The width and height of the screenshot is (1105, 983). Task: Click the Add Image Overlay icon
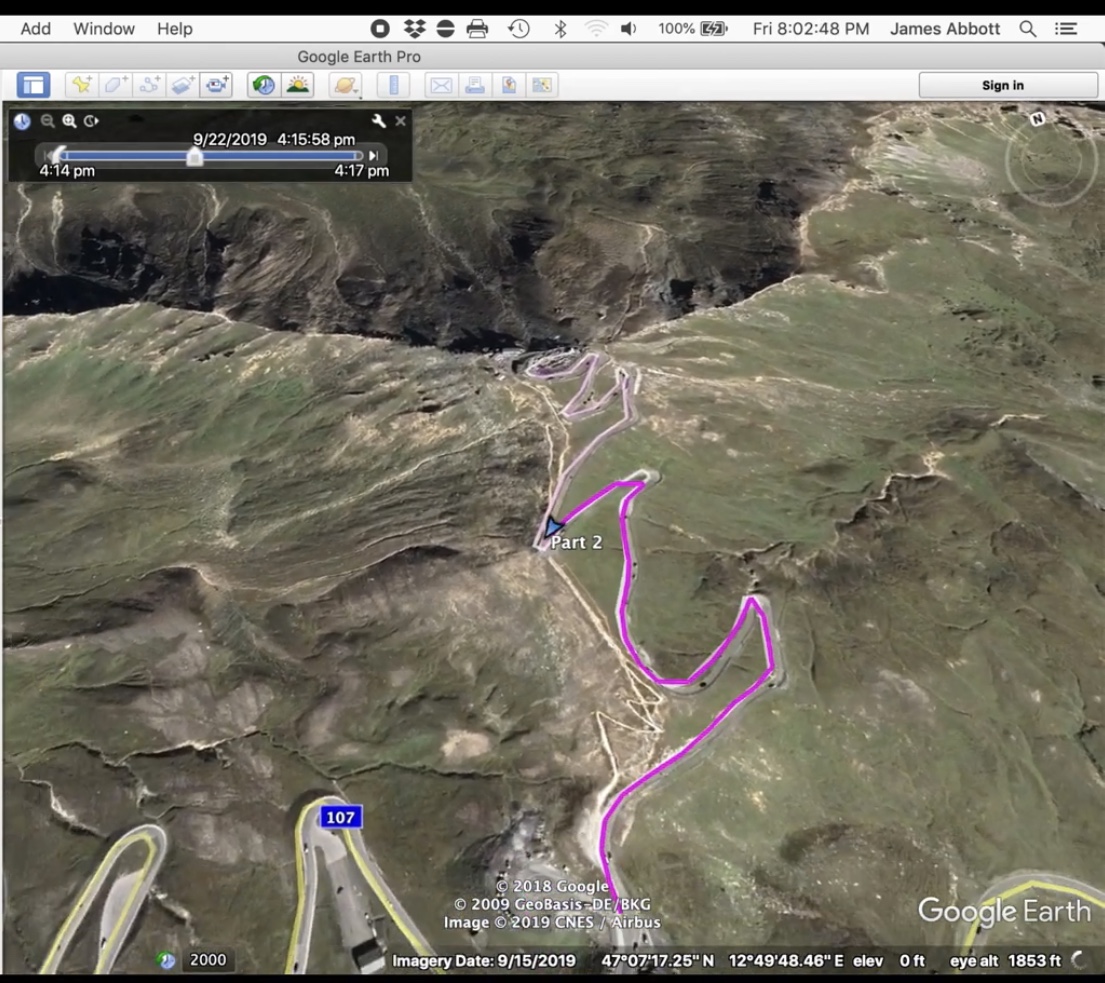(x=183, y=85)
